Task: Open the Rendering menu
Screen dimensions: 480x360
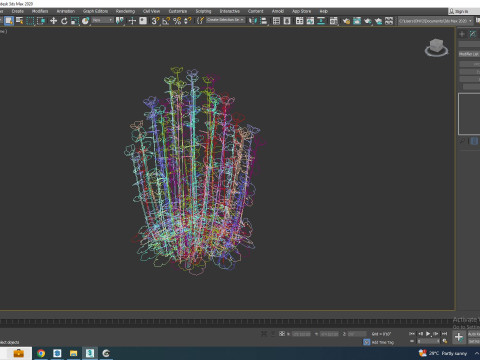Action: tap(125, 11)
